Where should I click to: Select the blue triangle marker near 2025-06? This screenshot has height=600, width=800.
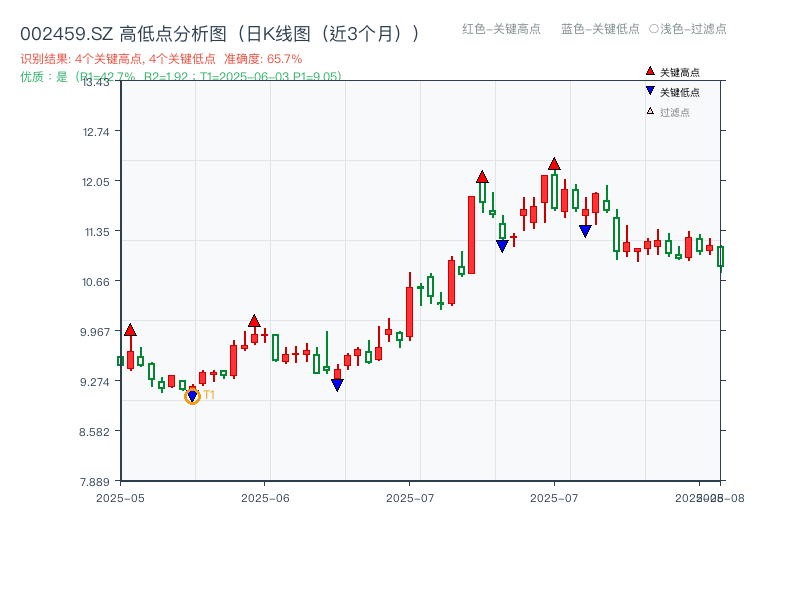tap(338, 383)
